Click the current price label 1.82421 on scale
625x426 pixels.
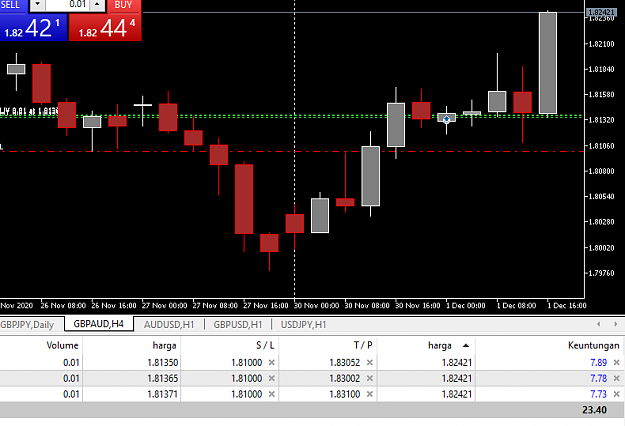pos(601,12)
